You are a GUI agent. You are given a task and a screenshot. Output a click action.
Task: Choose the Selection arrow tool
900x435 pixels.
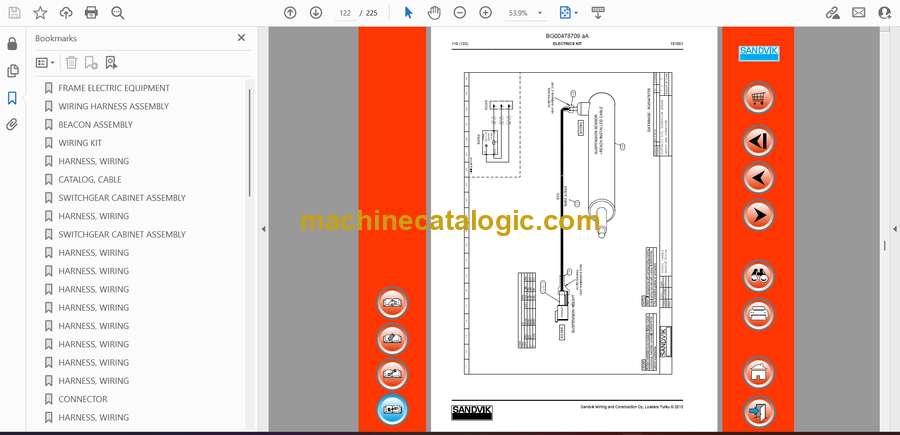(x=408, y=13)
